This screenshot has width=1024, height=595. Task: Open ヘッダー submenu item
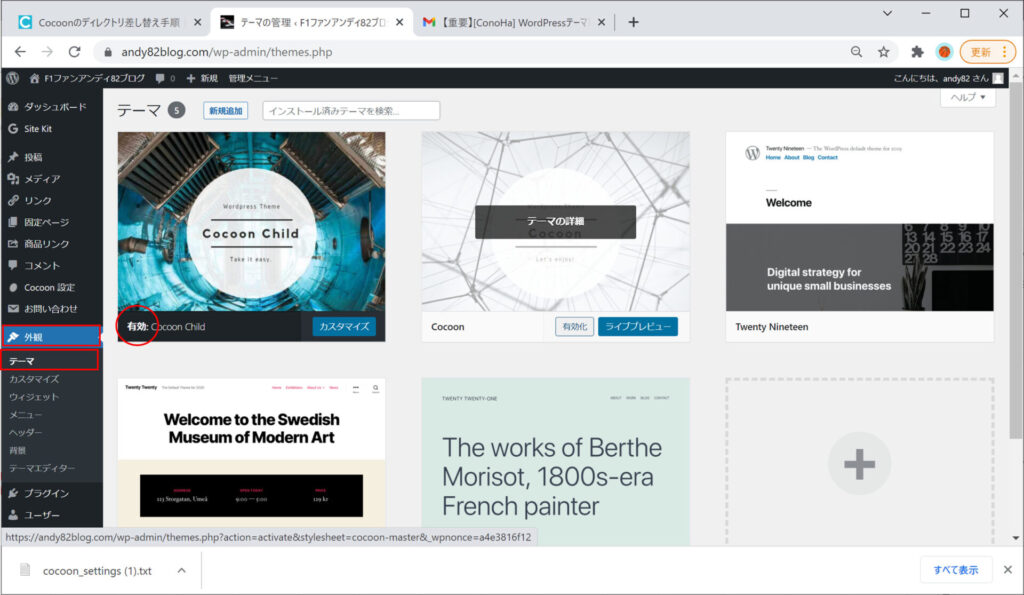coord(25,432)
